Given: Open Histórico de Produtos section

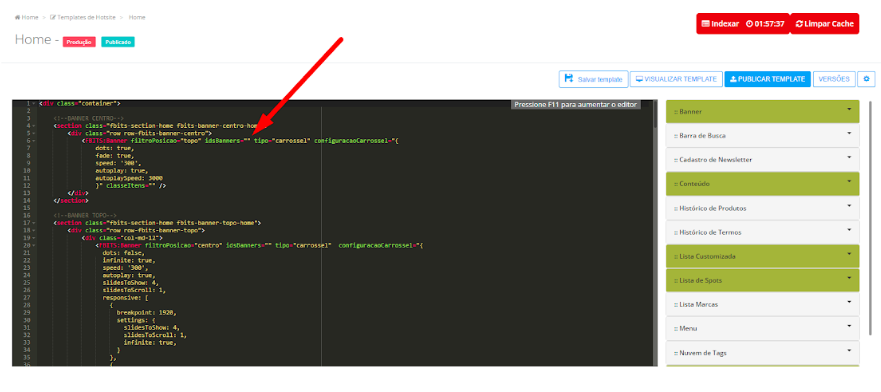Looking at the screenshot, I should (x=762, y=208).
